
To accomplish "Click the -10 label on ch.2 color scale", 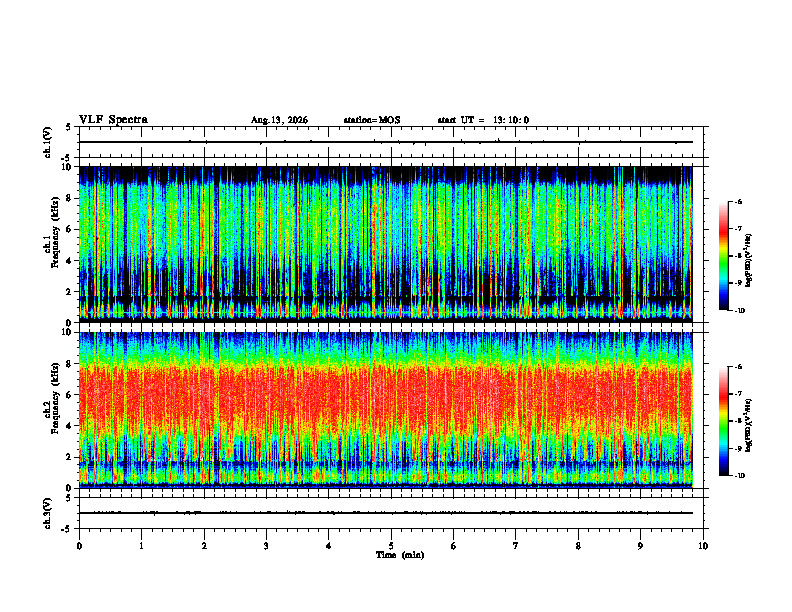I will coord(739,476).
